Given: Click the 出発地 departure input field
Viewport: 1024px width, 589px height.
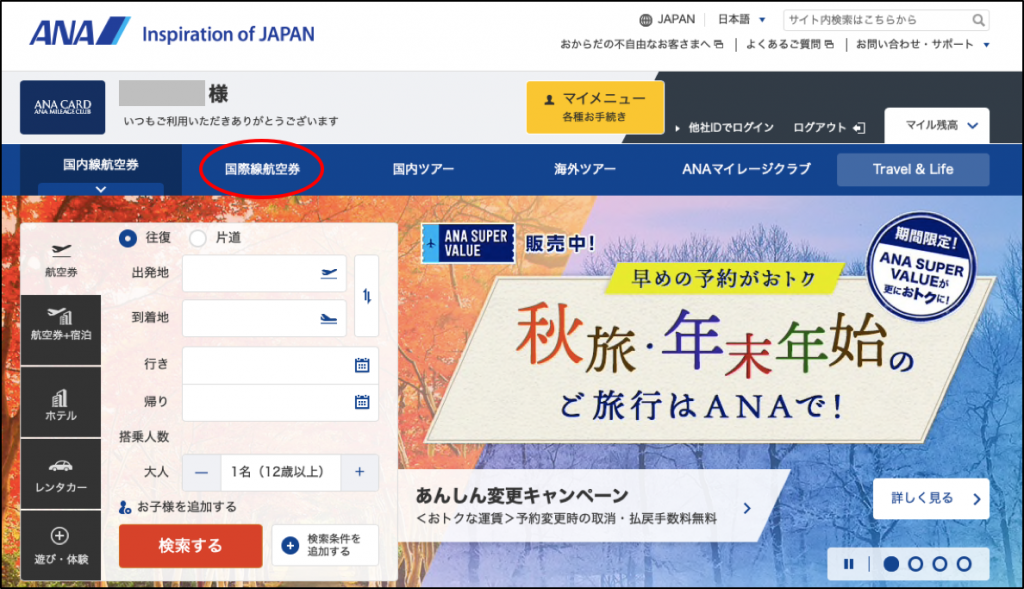Looking at the screenshot, I should [264, 274].
